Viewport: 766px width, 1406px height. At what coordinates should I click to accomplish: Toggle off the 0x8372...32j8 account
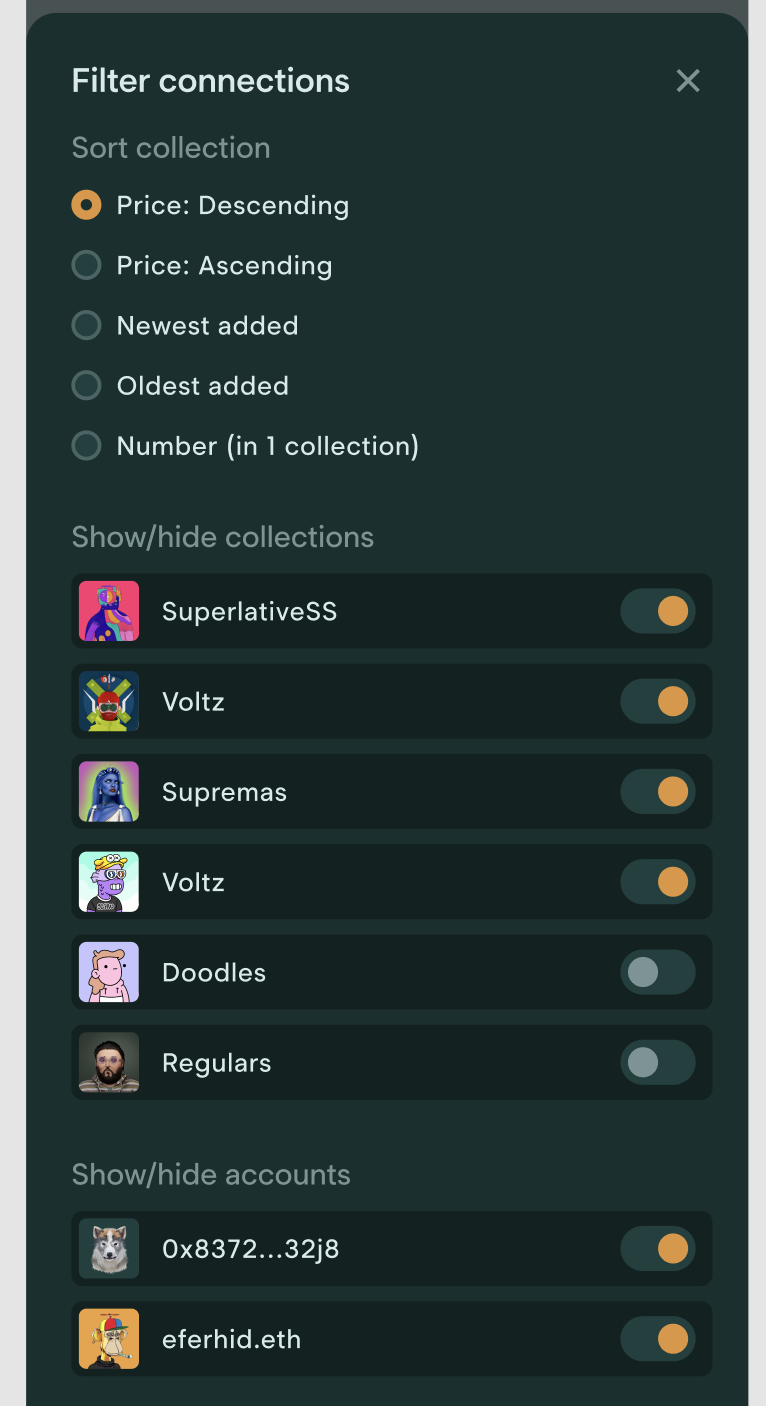pyautogui.click(x=657, y=1248)
